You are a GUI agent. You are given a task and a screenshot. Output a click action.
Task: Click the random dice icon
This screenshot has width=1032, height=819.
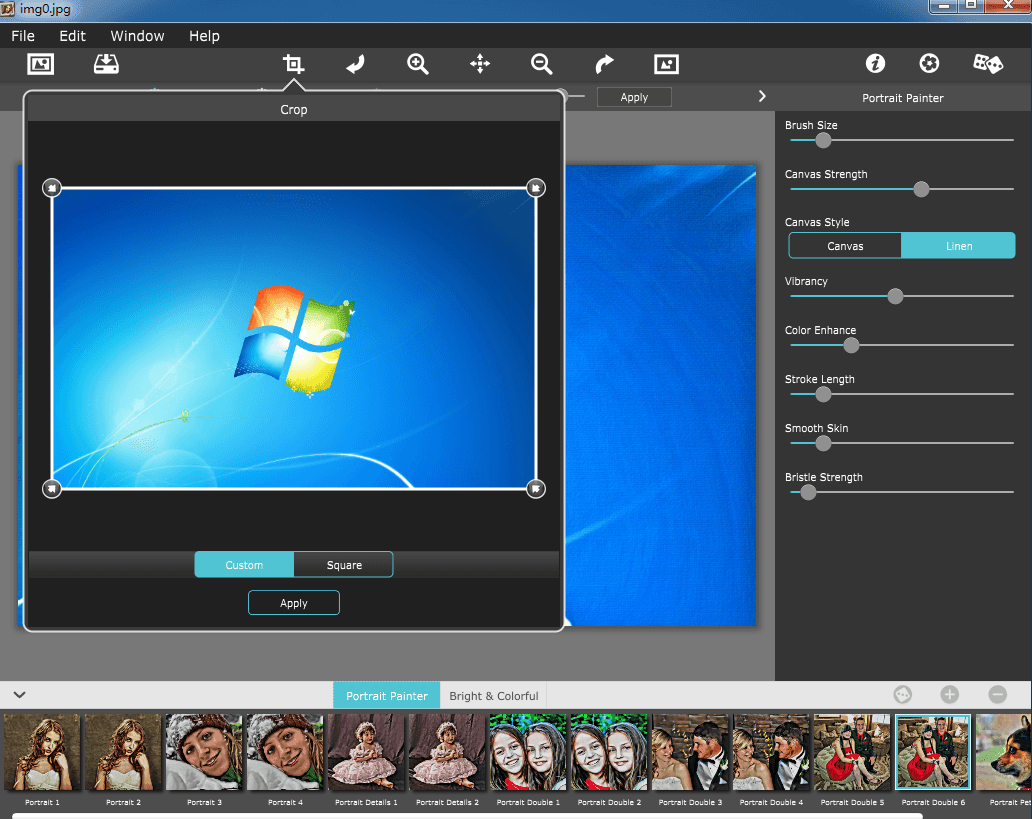click(988, 64)
